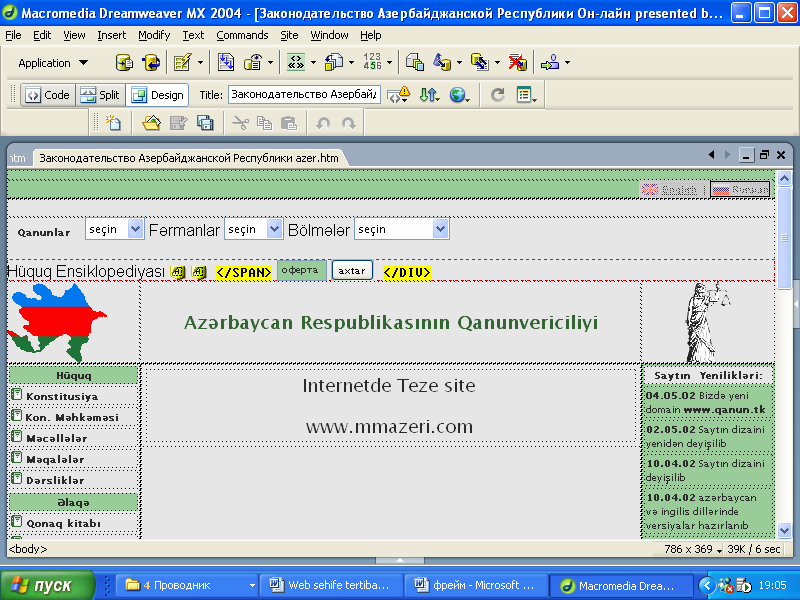Click the Repeated Region icon
The image size is (800, 600).
[226, 63]
